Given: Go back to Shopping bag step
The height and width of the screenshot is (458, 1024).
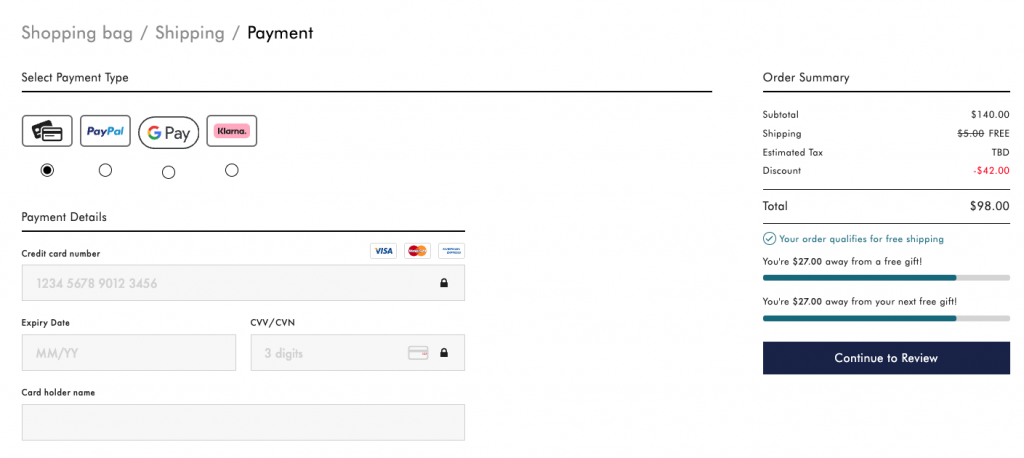Looking at the screenshot, I should click(x=77, y=33).
